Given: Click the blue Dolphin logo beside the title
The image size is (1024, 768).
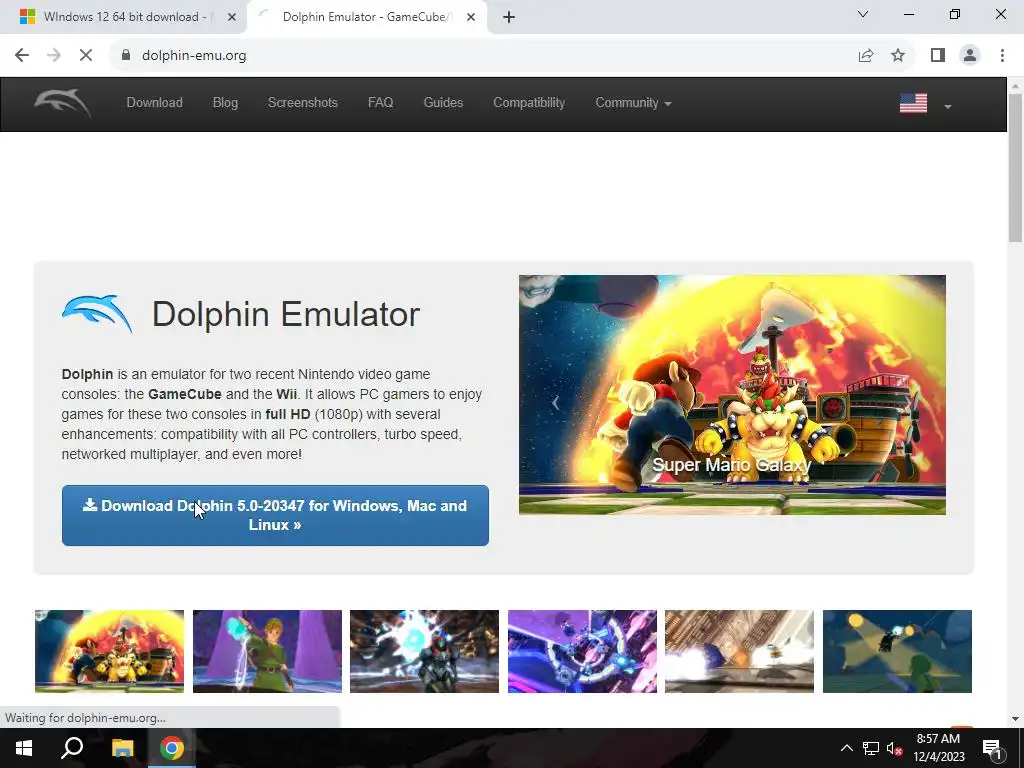Looking at the screenshot, I should pyautogui.click(x=97, y=313).
